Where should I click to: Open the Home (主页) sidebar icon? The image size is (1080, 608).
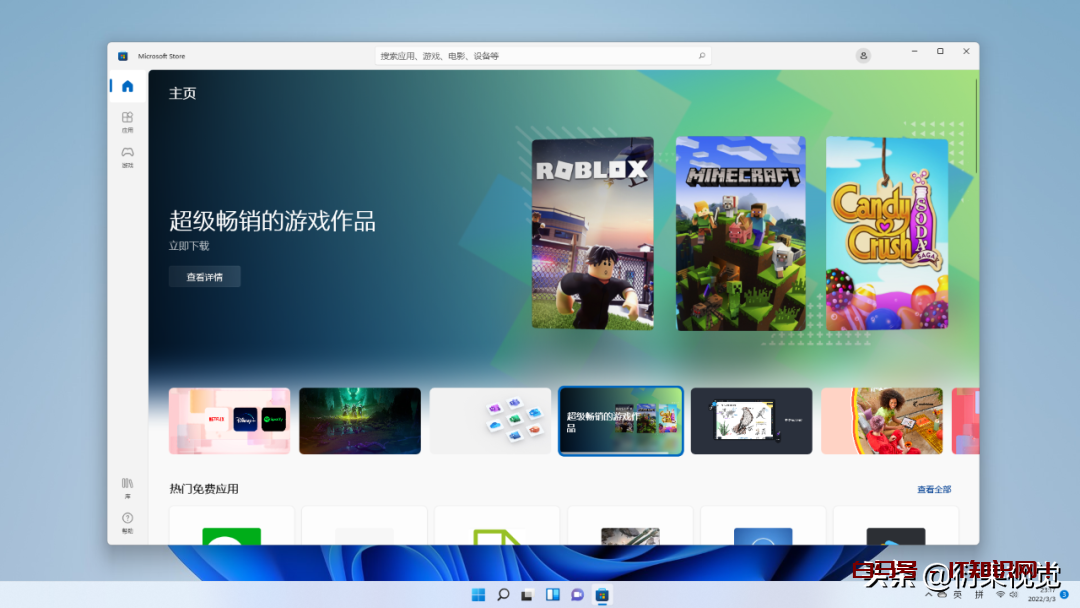pos(127,86)
